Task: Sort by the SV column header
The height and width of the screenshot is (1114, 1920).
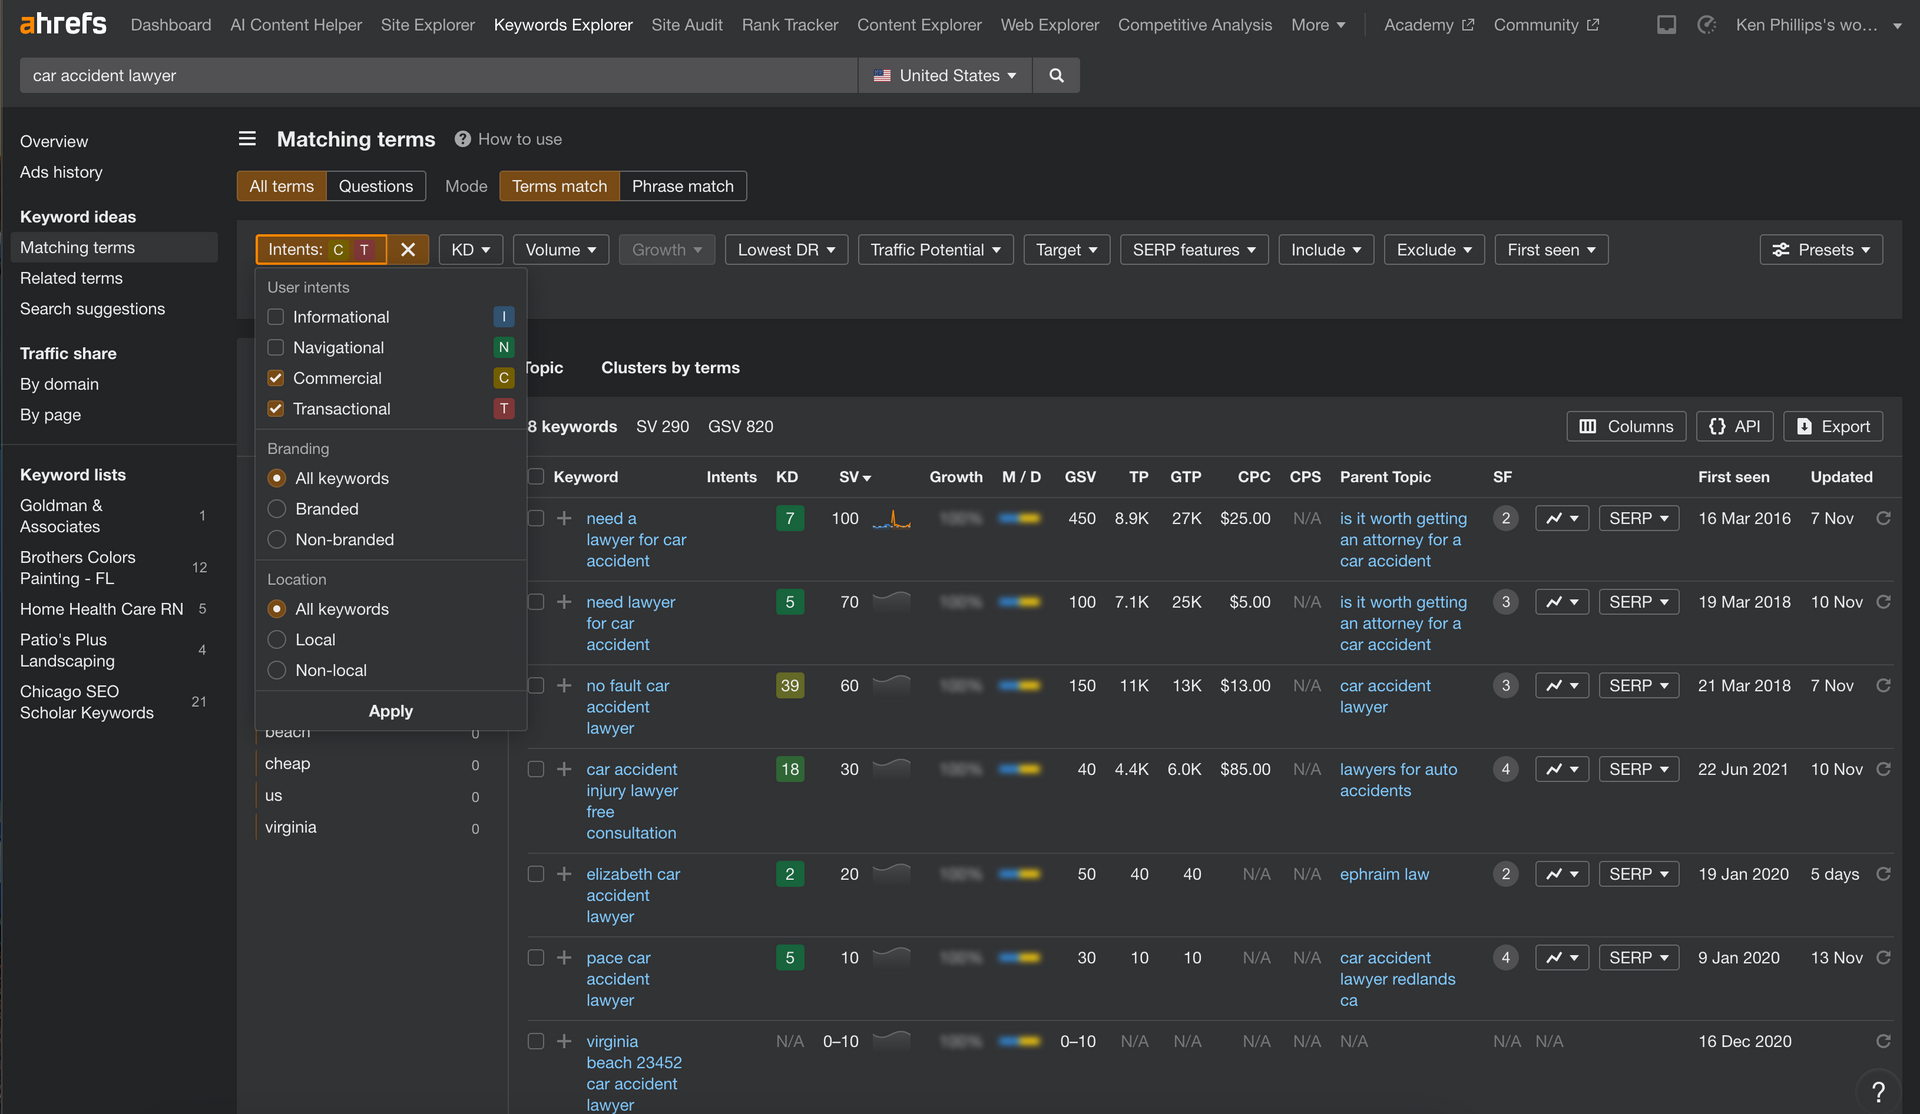Action: click(855, 477)
